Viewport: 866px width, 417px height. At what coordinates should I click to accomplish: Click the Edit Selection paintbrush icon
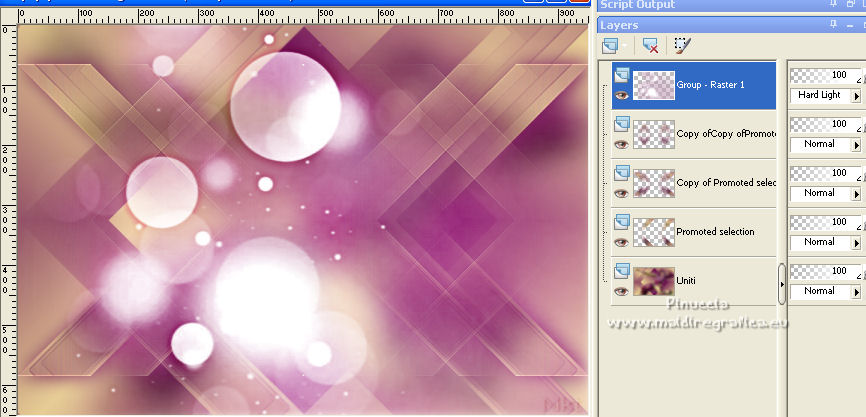(x=683, y=45)
